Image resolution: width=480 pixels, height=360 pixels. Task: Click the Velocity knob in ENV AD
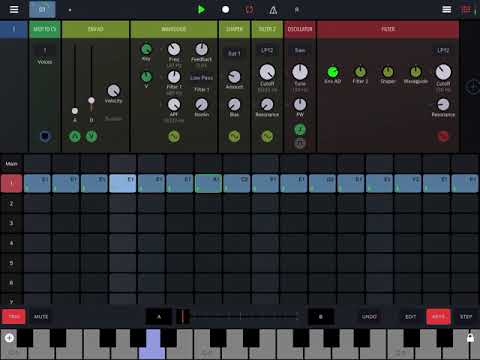(x=113, y=90)
